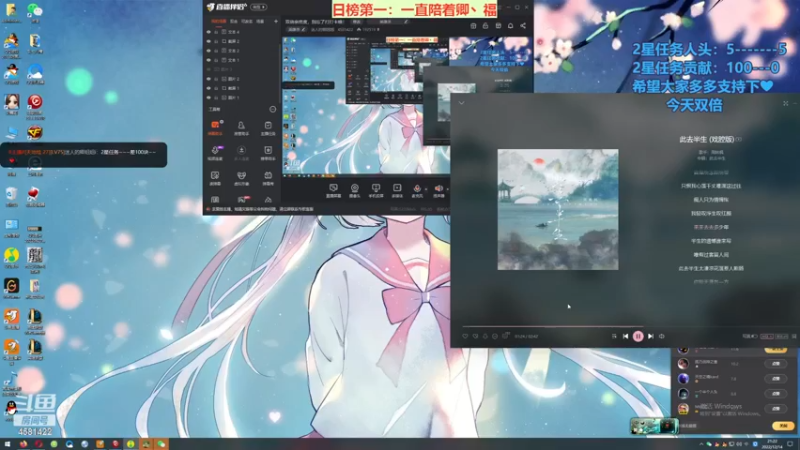Click the pill button on last list row
The height and width of the screenshot is (450, 800).
[776, 409]
